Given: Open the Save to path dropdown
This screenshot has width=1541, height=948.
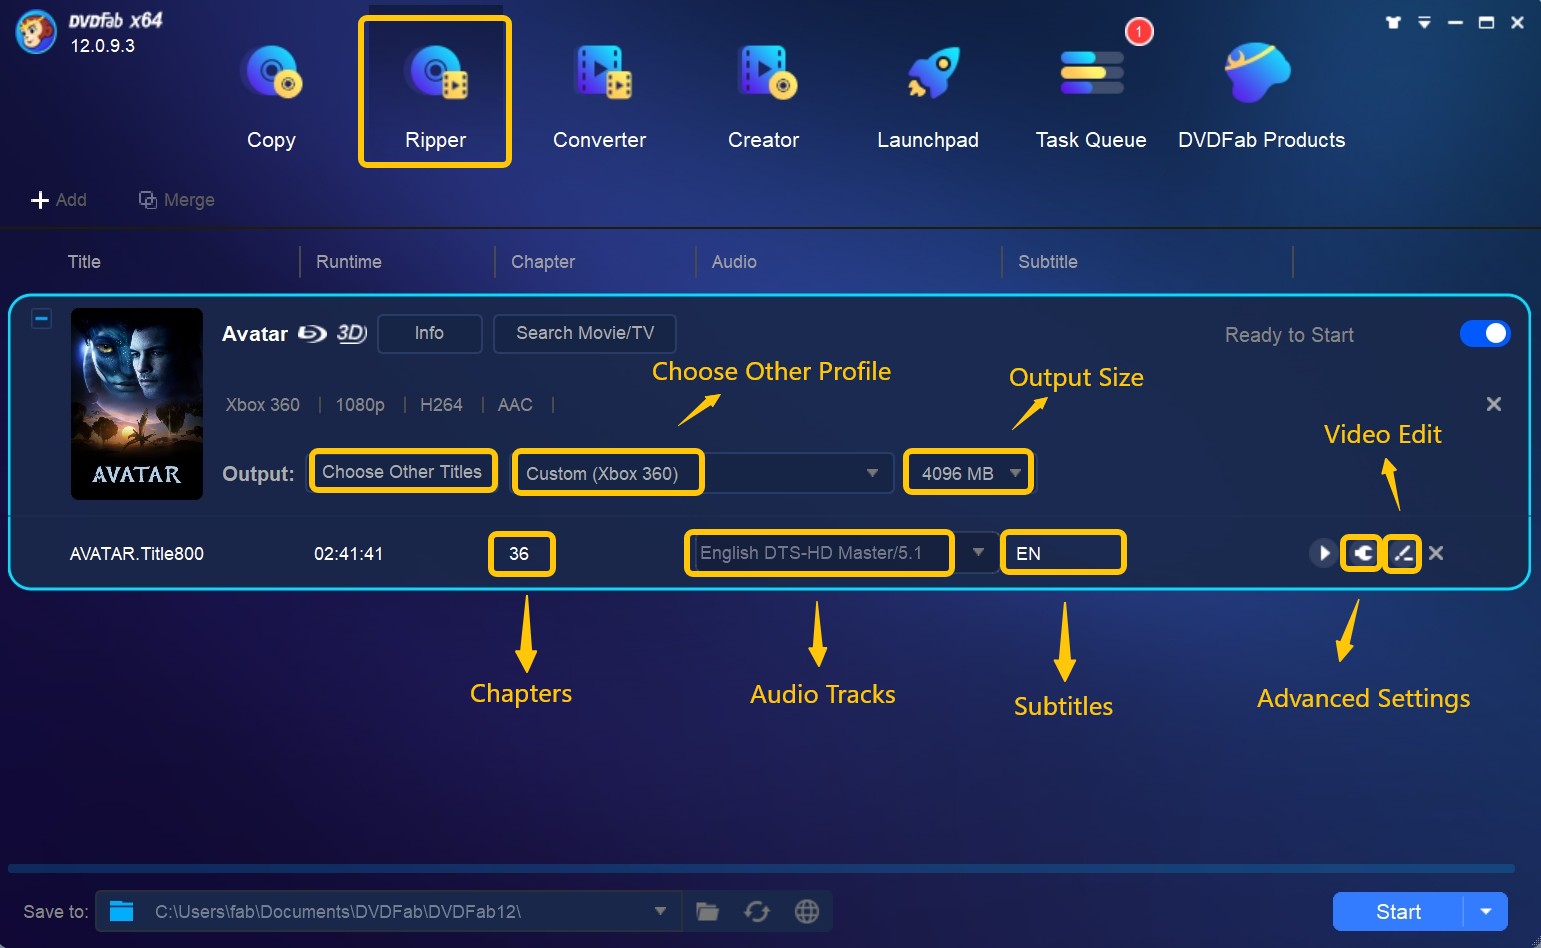Looking at the screenshot, I should (660, 911).
